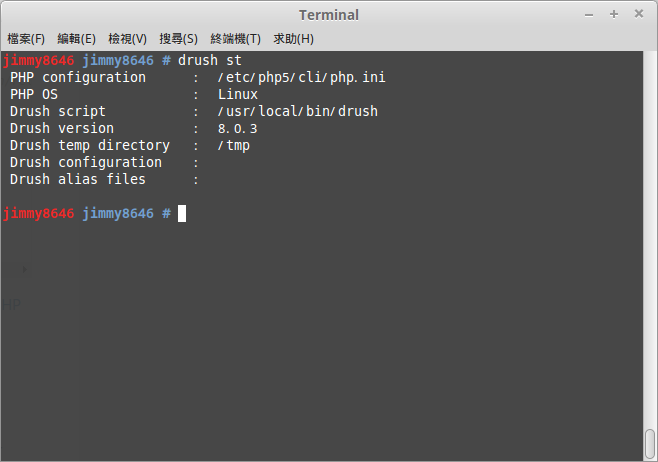
Task: Click the vertical scrollbar handle
Action: [650, 444]
